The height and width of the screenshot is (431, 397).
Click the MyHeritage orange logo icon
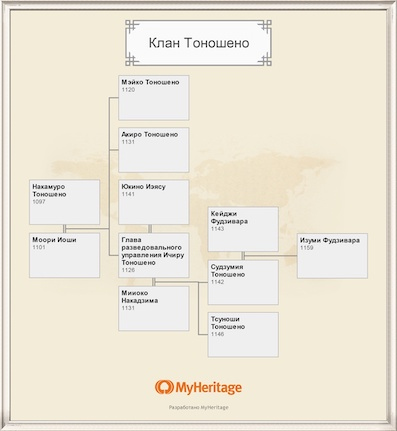coord(164,387)
